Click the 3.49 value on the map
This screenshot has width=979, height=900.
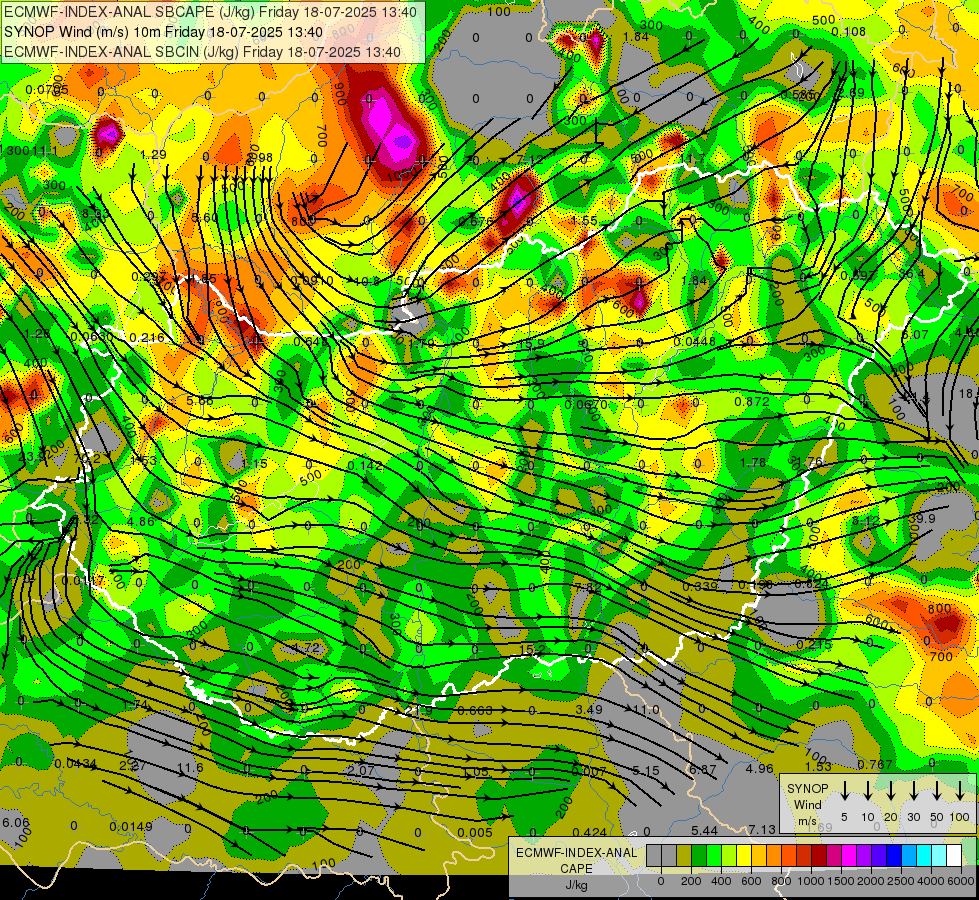click(589, 710)
